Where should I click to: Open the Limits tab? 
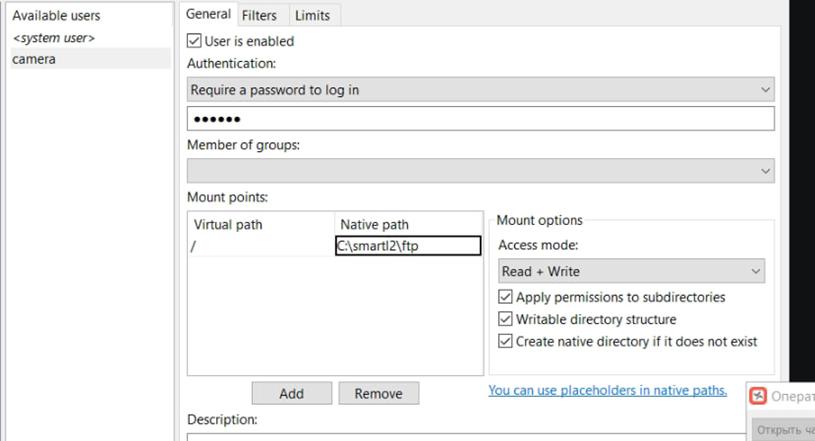tap(312, 15)
